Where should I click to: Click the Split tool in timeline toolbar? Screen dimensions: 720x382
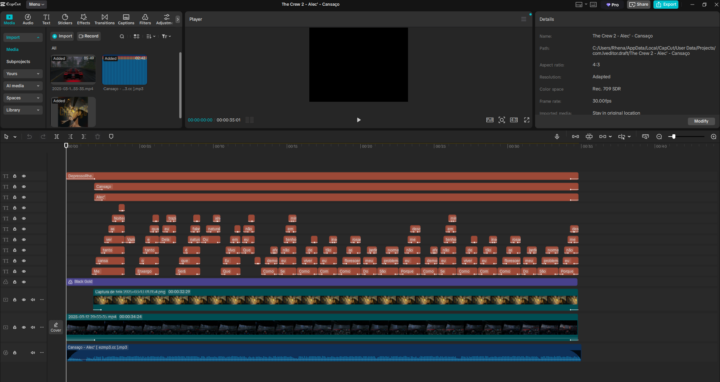click(56, 136)
